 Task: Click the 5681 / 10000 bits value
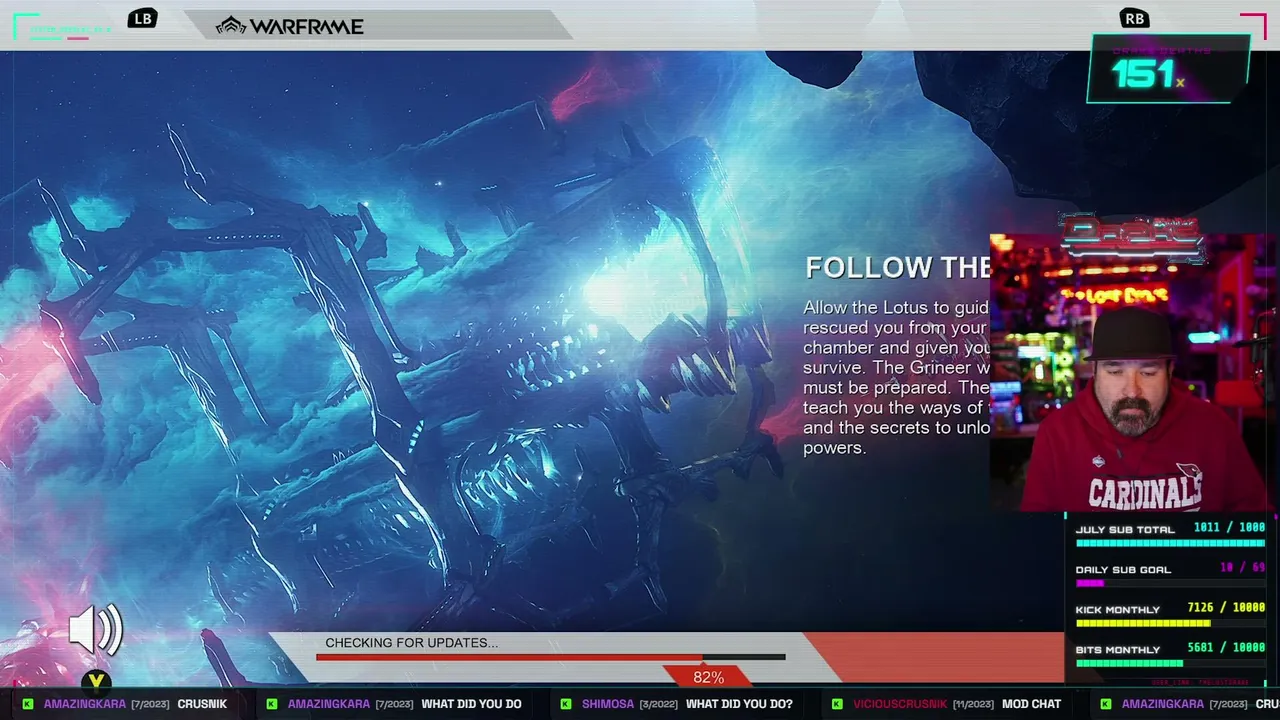click(x=1226, y=648)
